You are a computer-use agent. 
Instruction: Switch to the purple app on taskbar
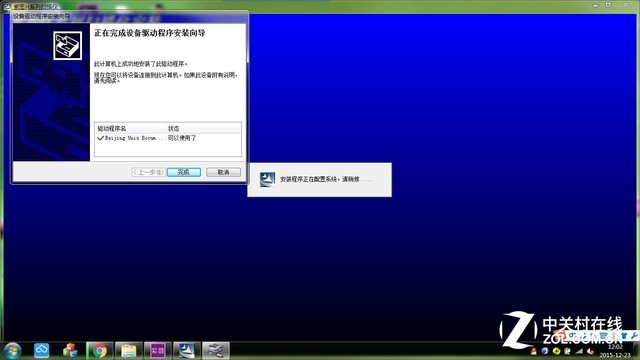pos(158,351)
